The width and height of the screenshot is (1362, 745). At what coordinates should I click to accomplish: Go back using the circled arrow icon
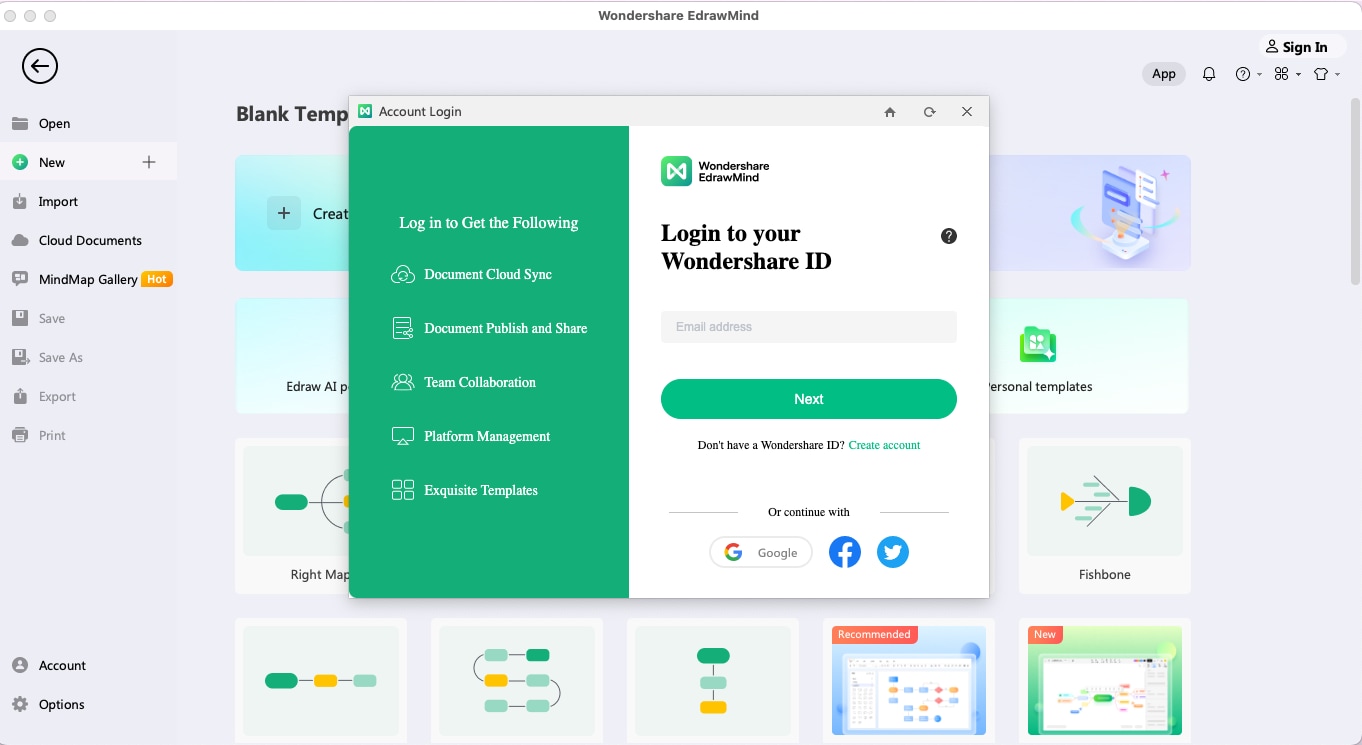(x=40, y=67)
